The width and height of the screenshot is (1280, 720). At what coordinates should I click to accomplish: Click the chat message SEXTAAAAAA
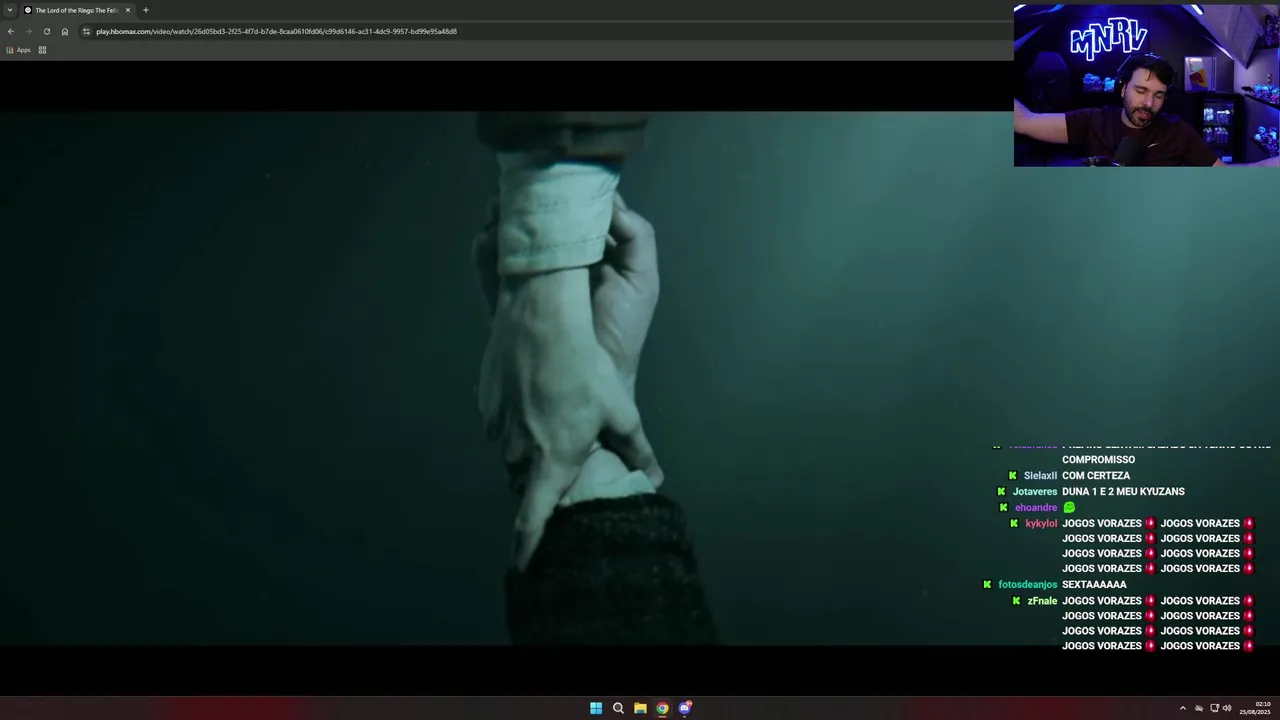[1094, 585]
